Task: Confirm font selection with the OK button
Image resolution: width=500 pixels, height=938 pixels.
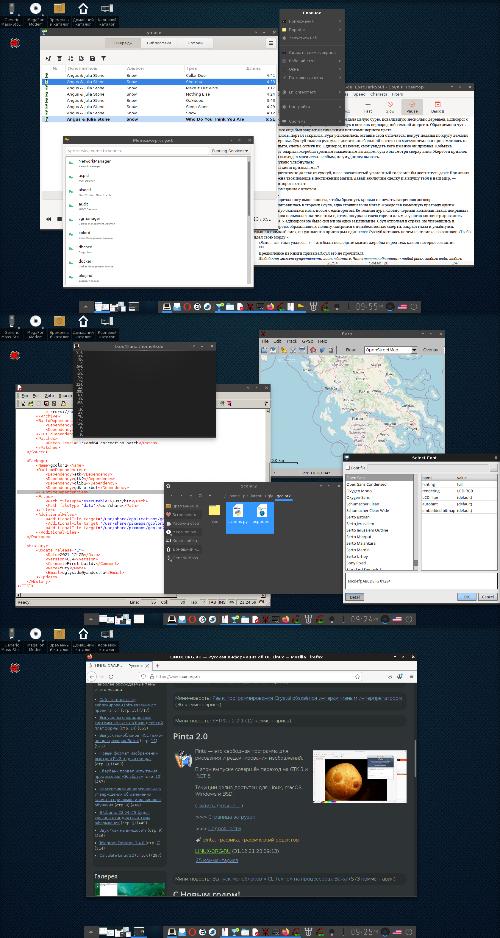Action: tap(467, 596)
